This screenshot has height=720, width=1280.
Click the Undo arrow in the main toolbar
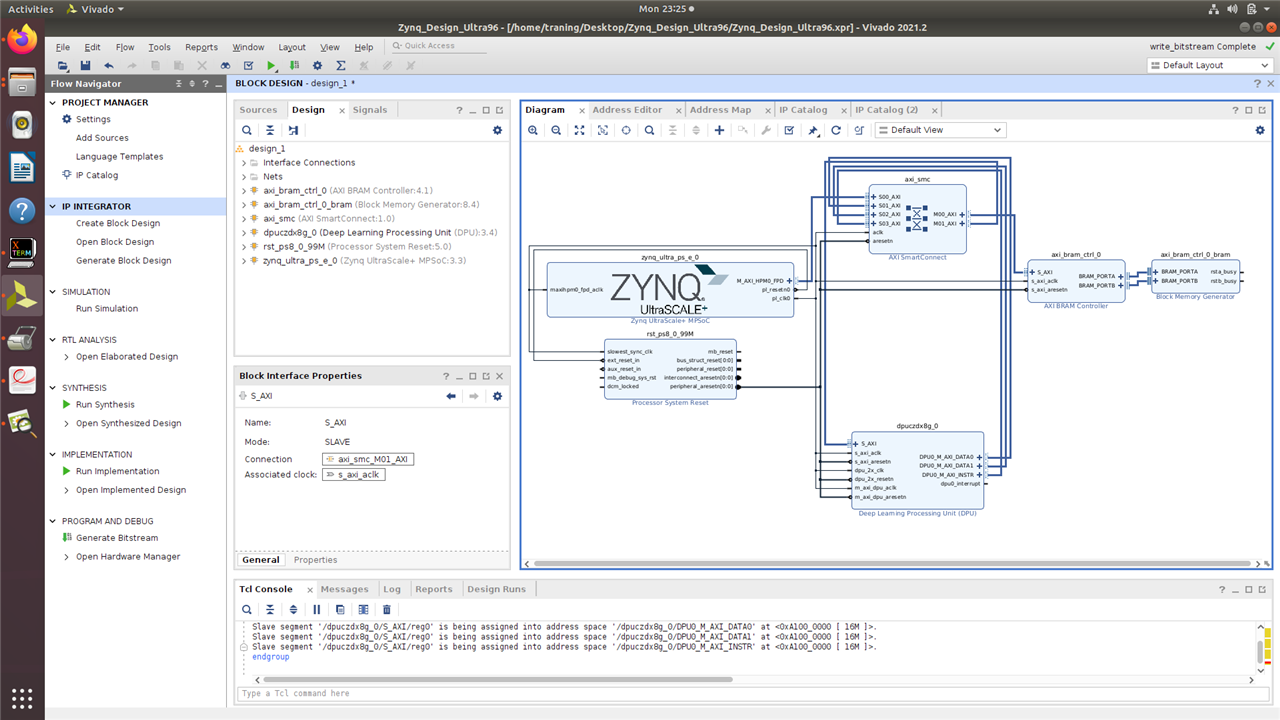click(x=109, y=65)
